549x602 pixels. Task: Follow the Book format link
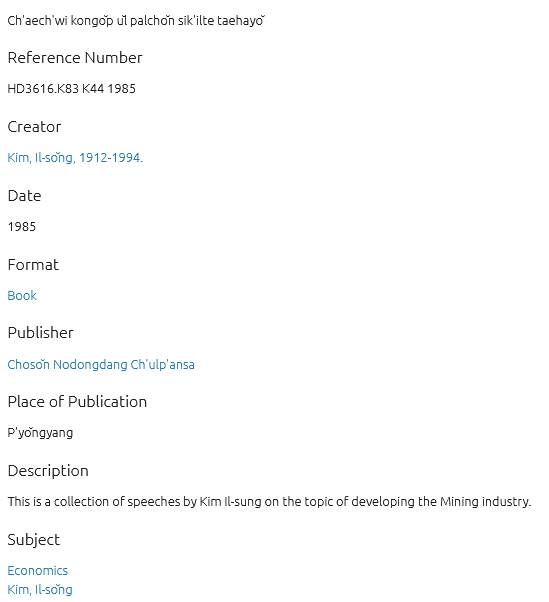22,296
